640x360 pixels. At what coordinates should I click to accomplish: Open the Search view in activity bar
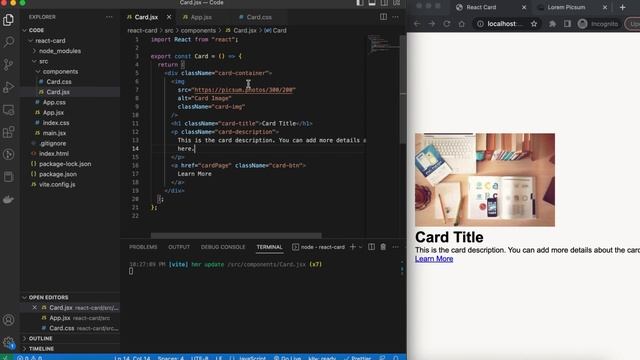point(9,42)
